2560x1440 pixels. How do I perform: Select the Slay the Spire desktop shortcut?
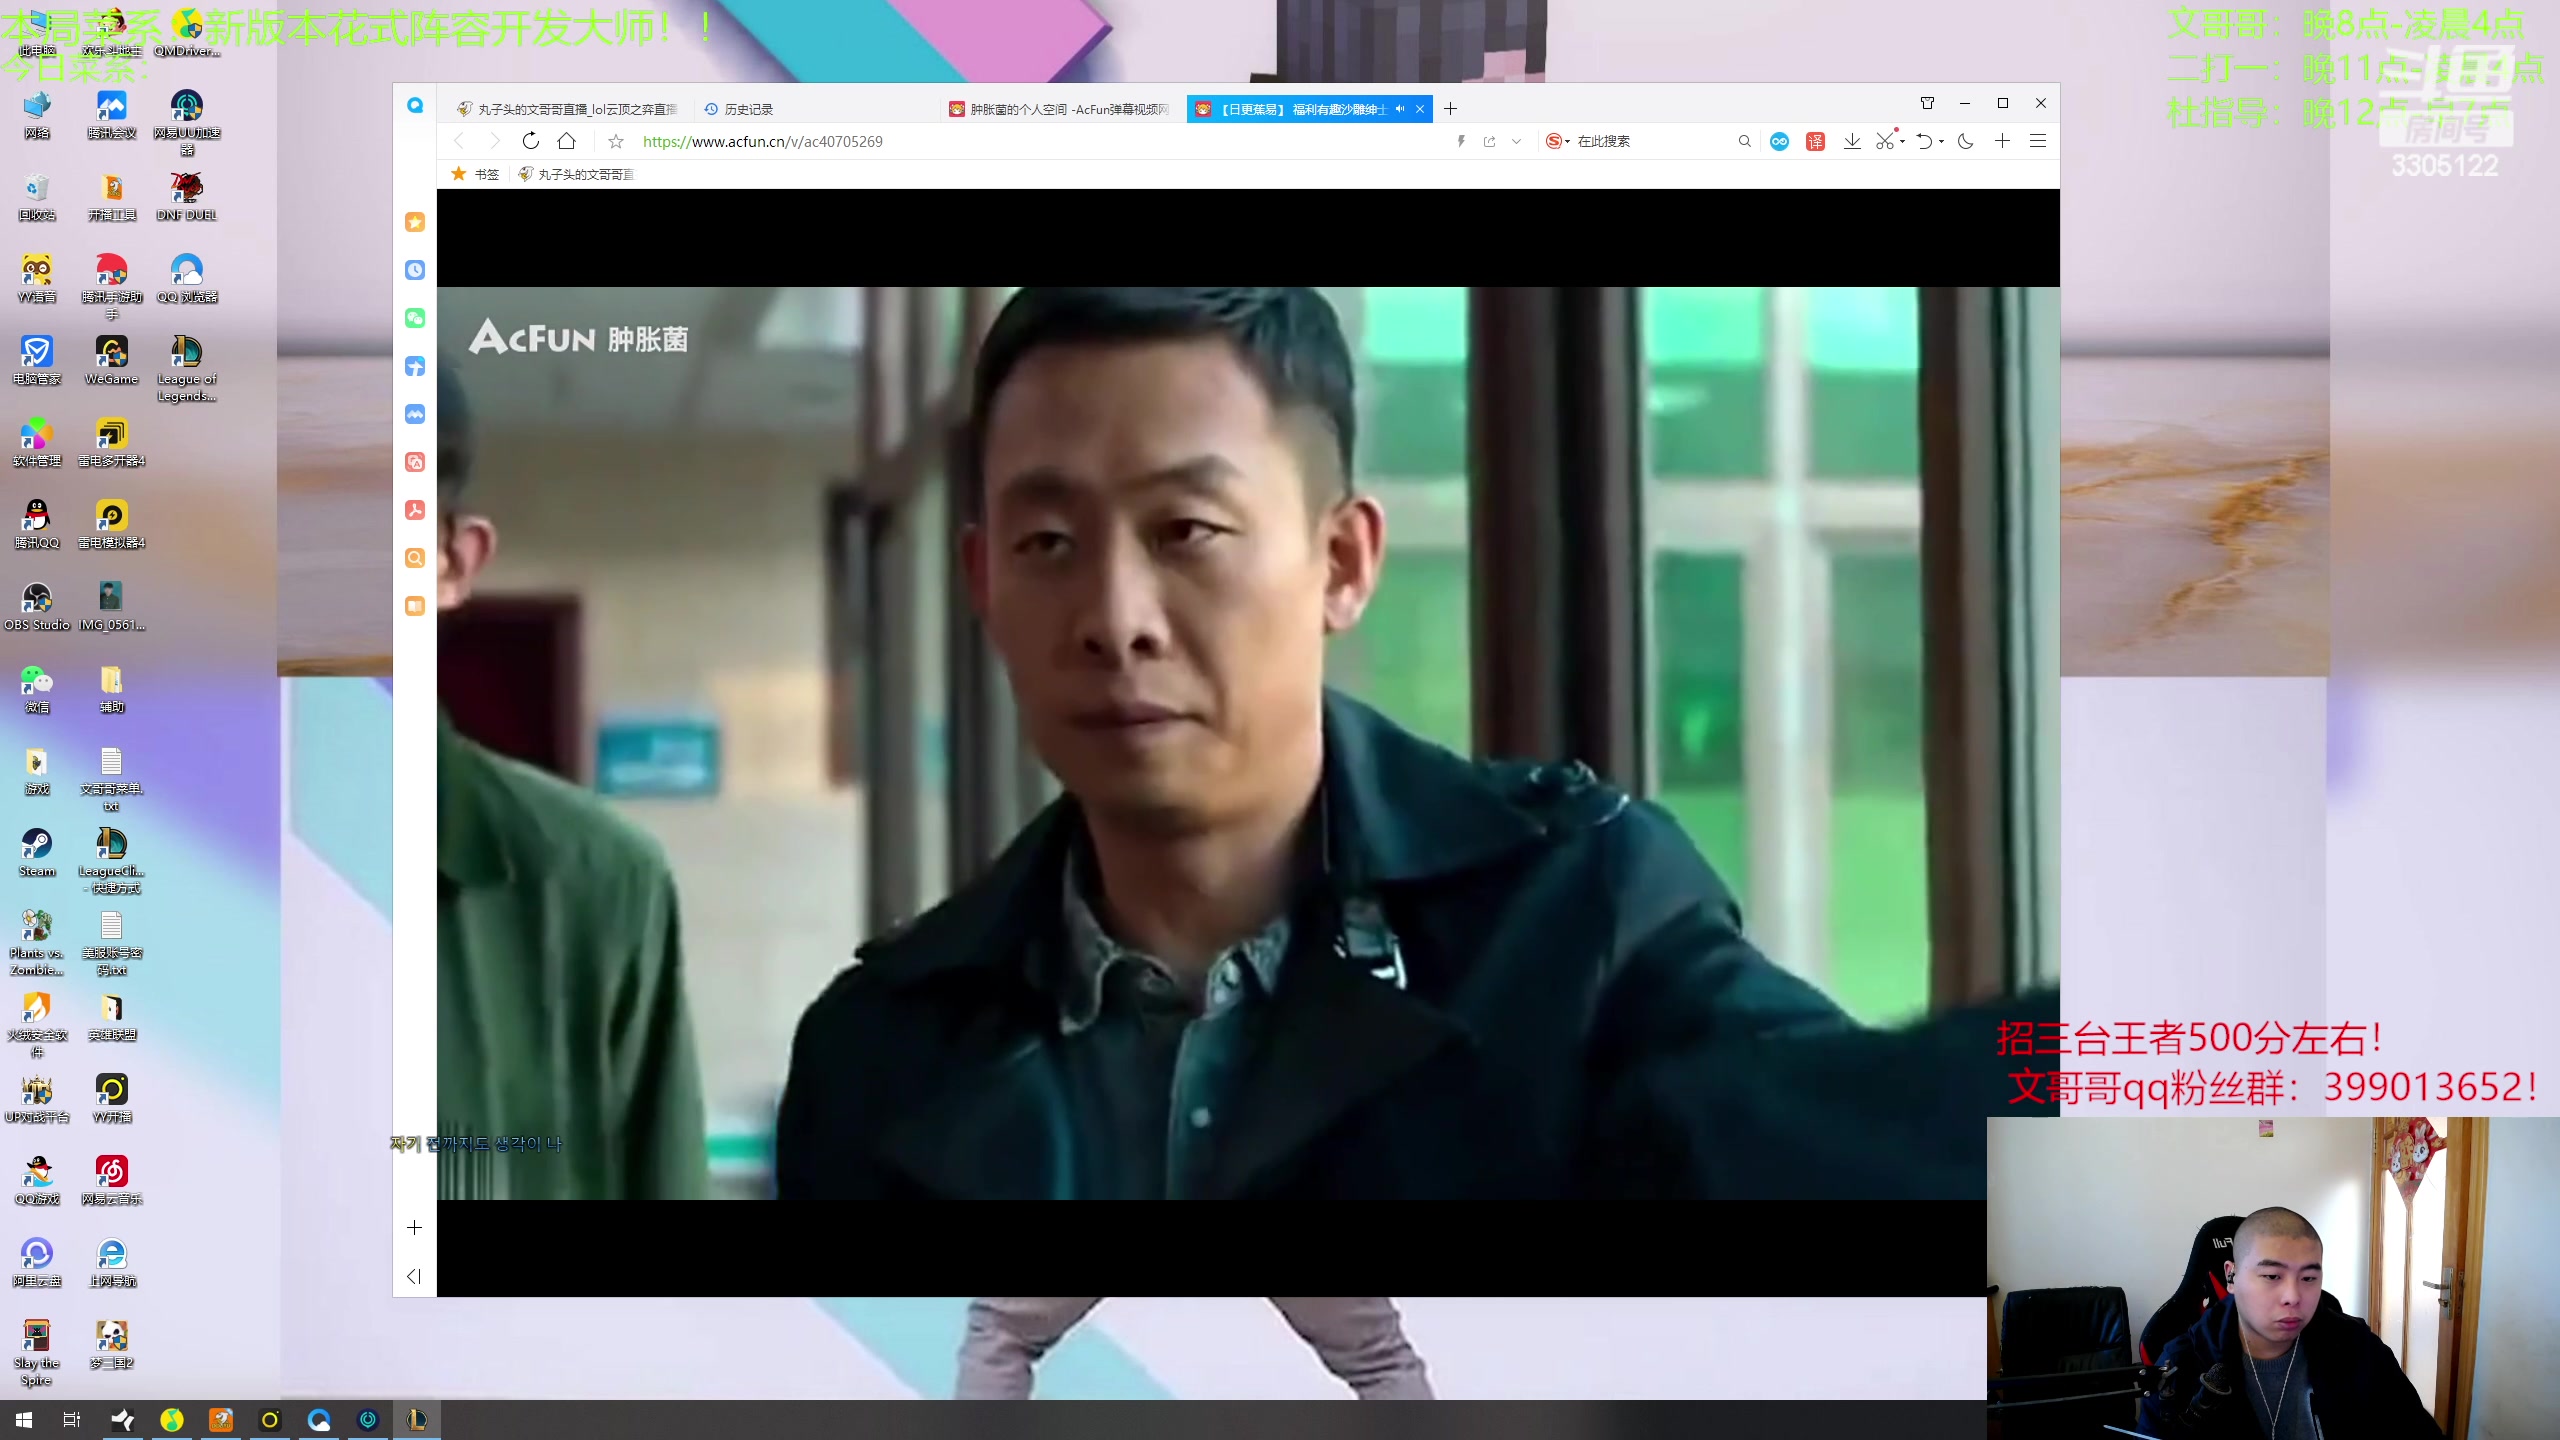(x=37, y=1353)
